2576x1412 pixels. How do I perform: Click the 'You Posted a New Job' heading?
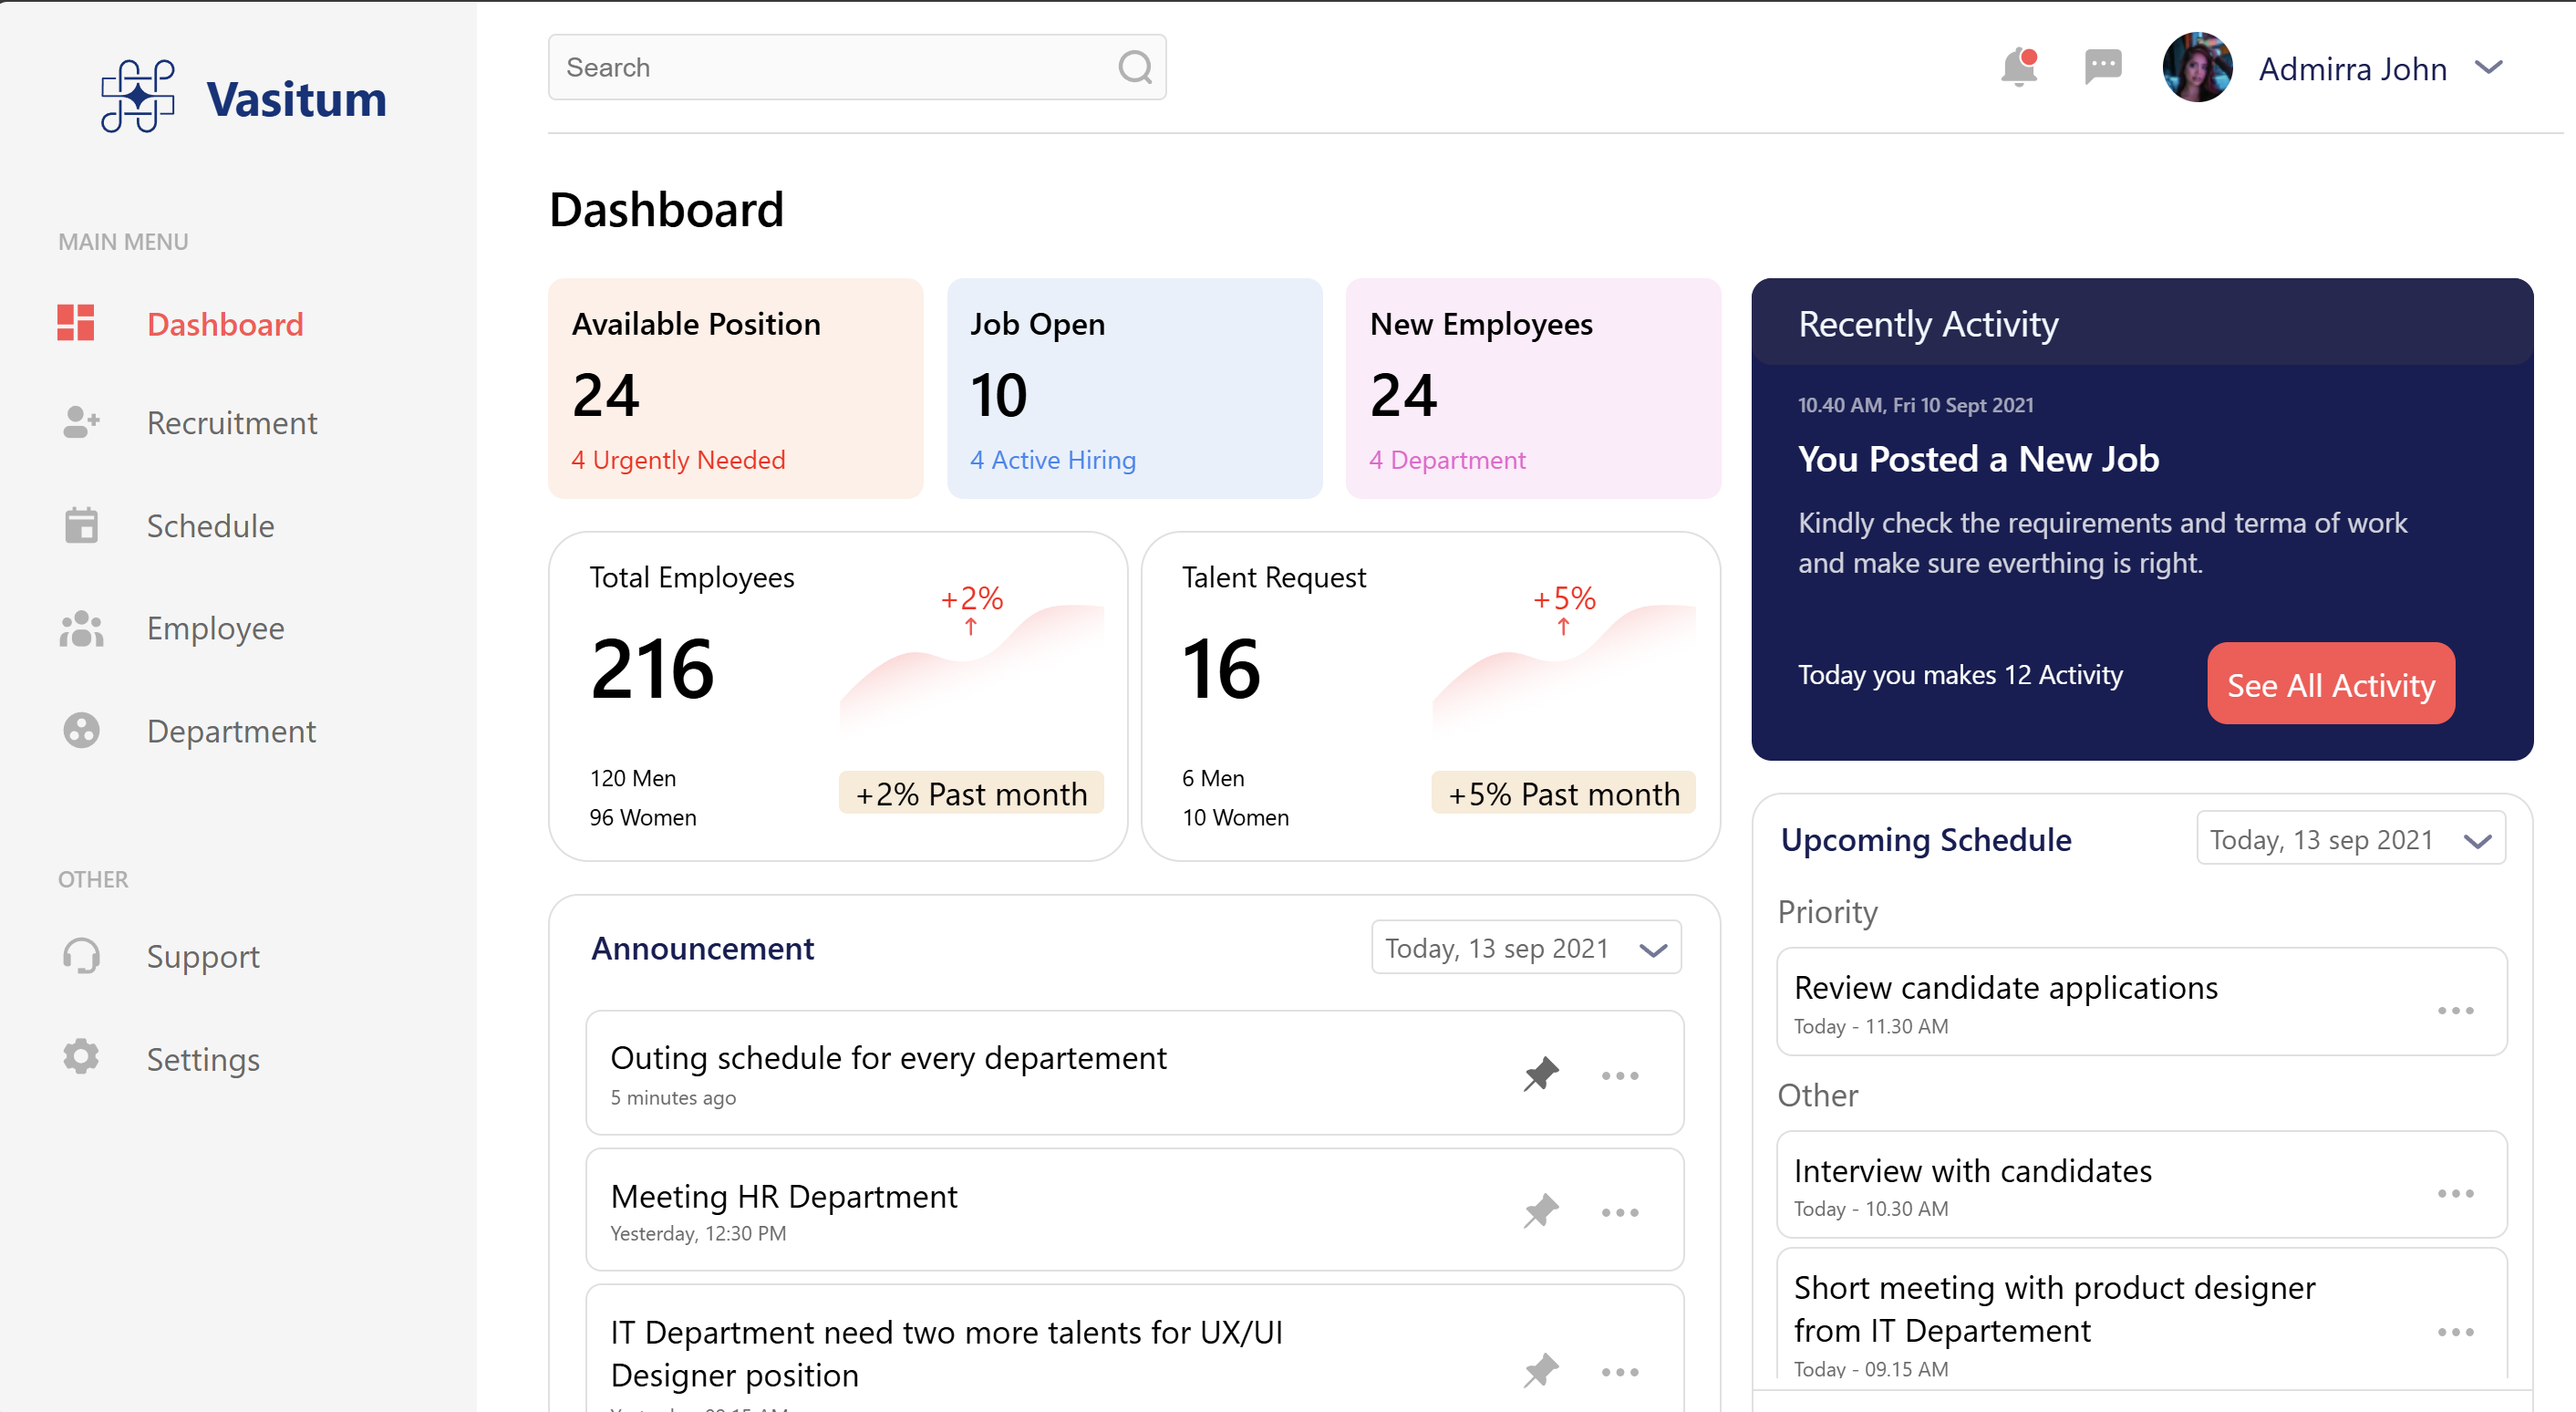tap(1978, 459)
